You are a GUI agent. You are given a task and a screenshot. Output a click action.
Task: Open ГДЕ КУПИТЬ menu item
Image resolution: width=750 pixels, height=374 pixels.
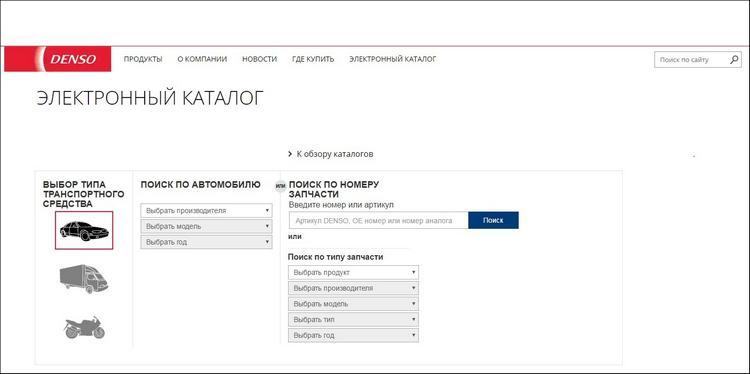pos(313,59)
